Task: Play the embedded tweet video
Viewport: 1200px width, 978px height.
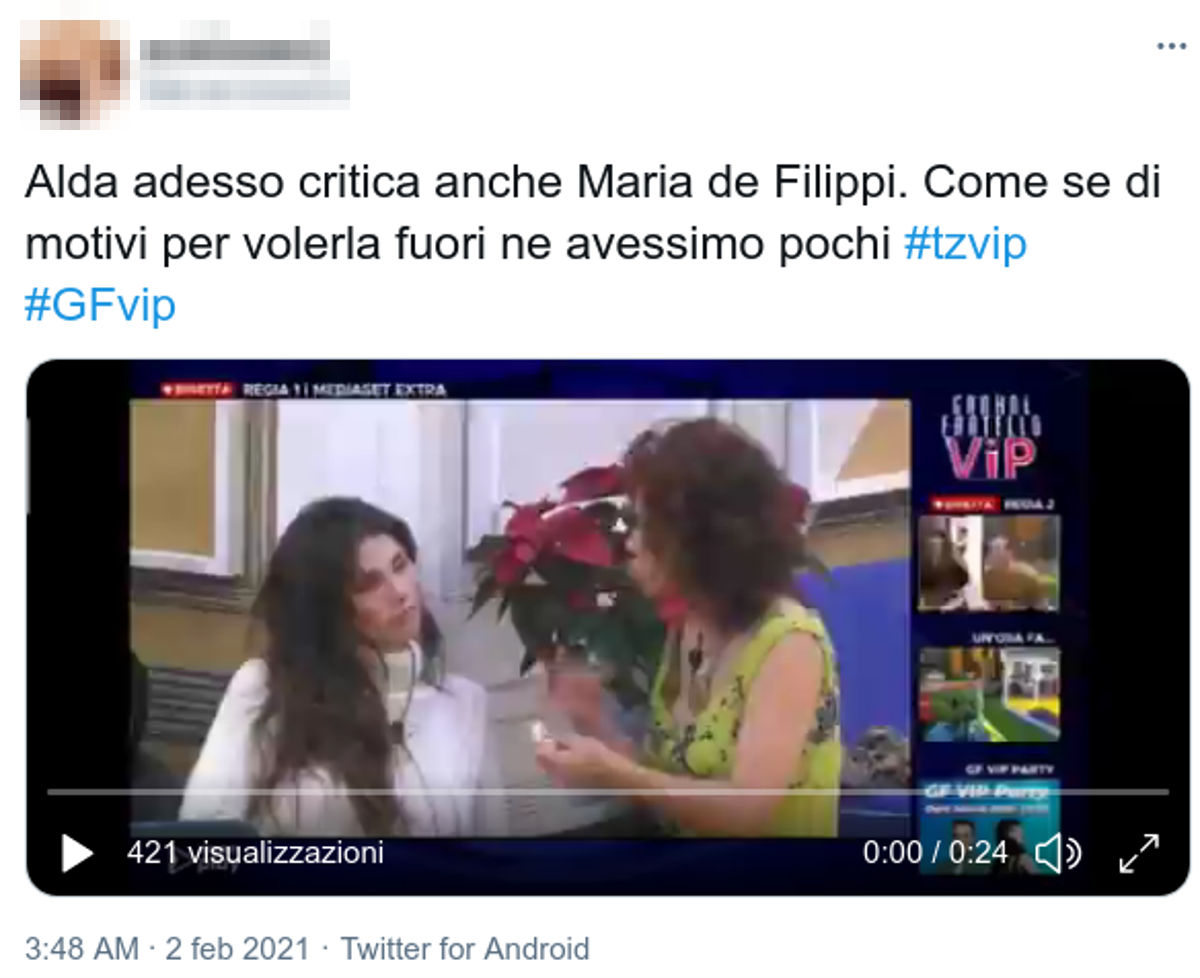Action: coord(77,853)
